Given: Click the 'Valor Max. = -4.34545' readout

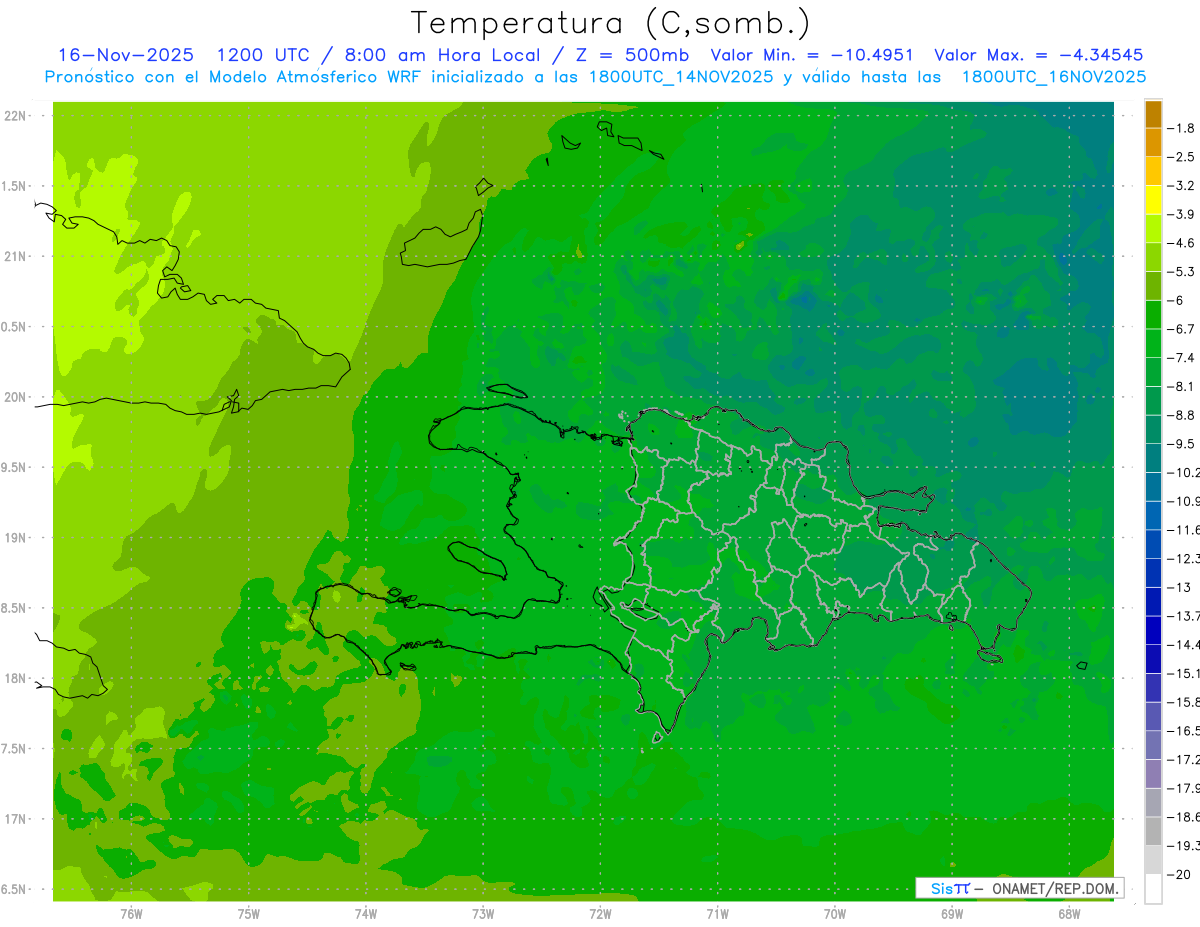Looking at the screenshot, I should [1038, 55].
